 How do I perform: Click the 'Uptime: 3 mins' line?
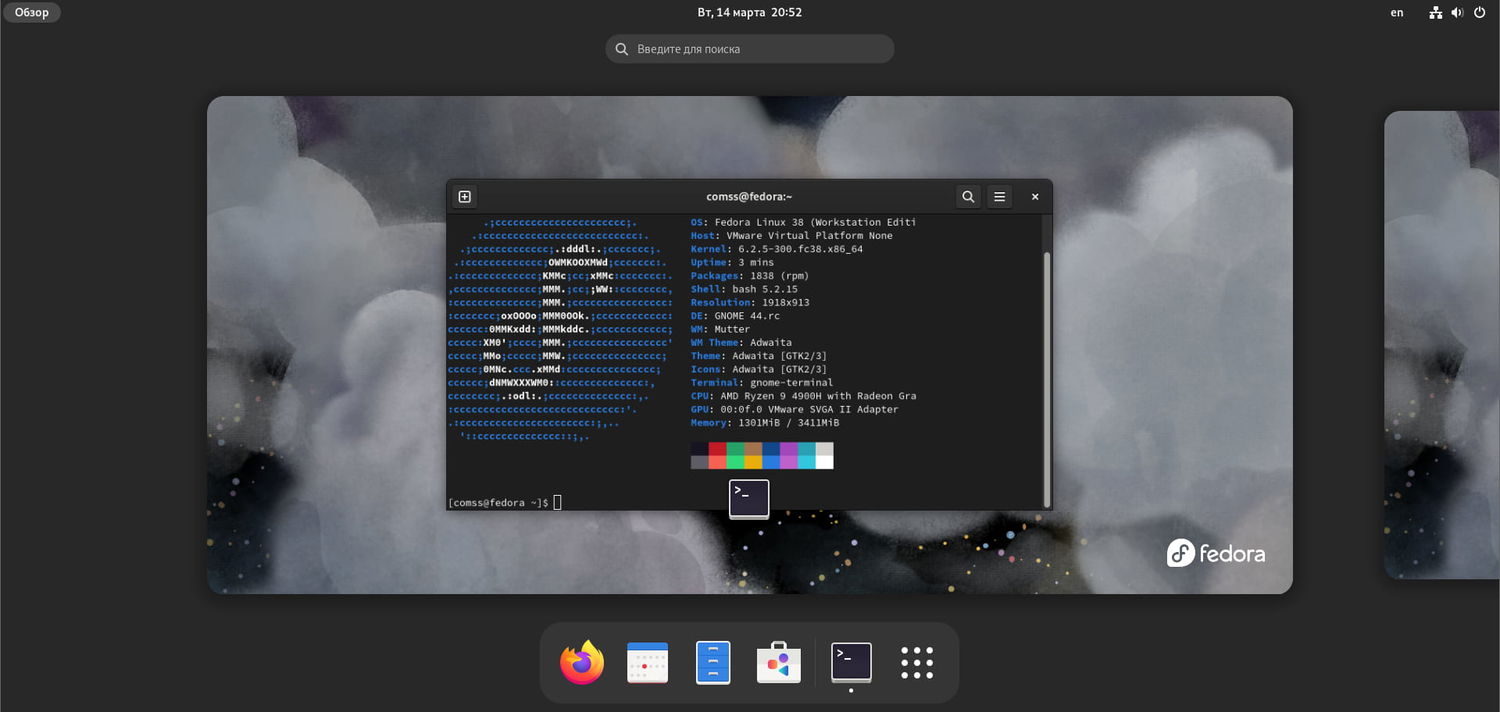(732, 263)
